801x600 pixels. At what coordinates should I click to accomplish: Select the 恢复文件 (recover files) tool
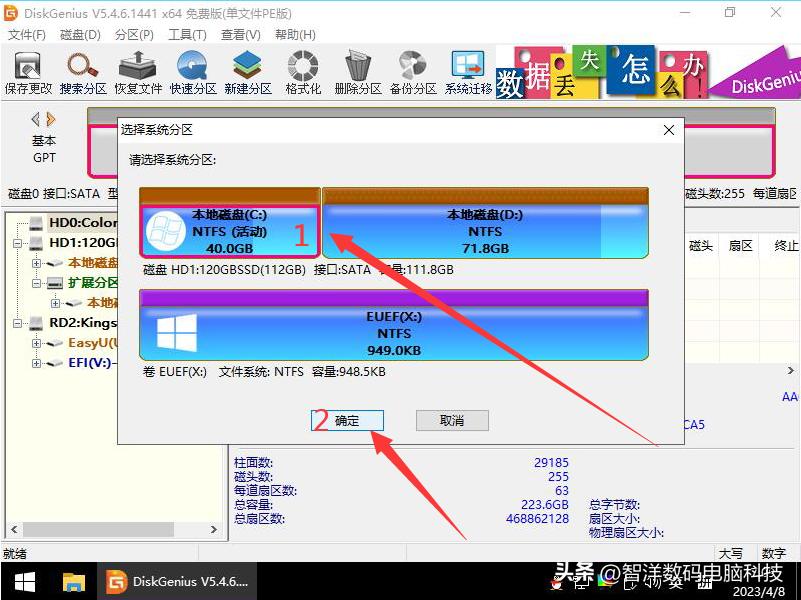138,70
